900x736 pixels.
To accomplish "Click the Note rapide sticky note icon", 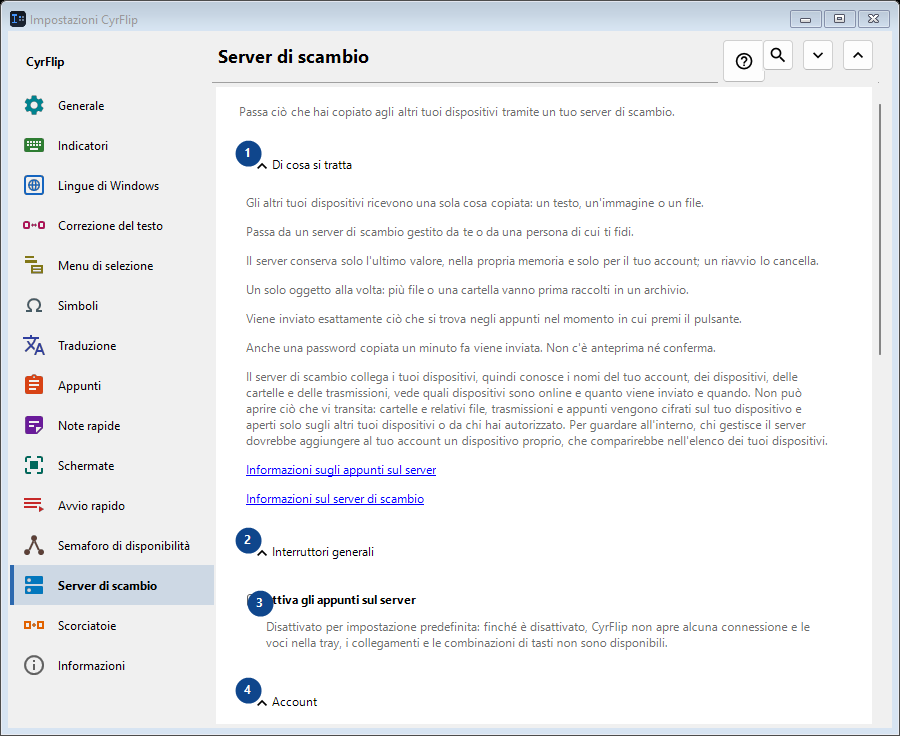I will point(34,425).
